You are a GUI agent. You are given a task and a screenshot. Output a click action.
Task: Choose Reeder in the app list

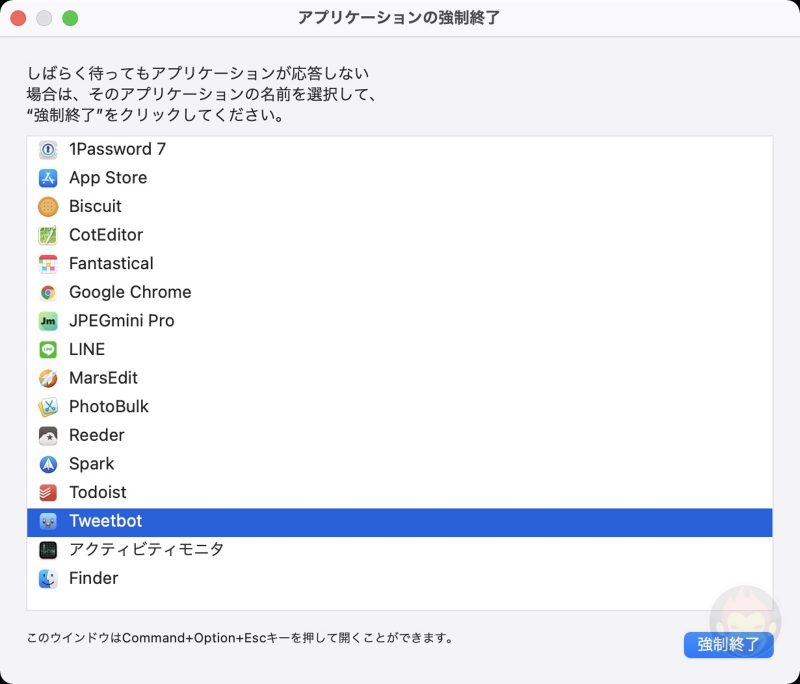[97, 436]
